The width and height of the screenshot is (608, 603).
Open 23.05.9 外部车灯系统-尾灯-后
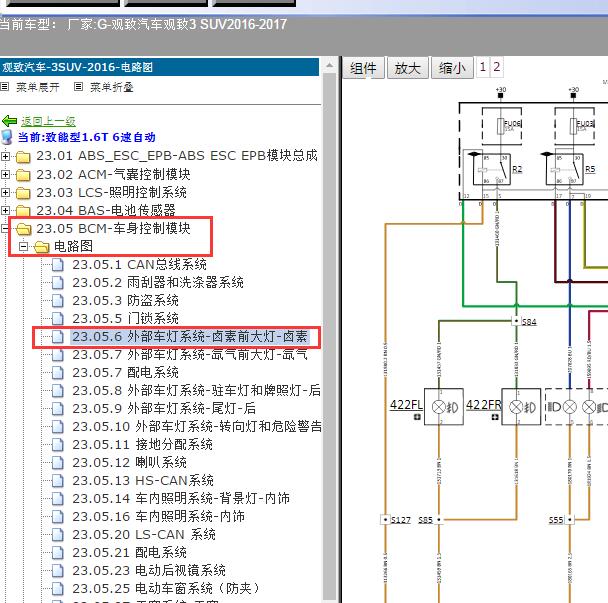point(164,409)
